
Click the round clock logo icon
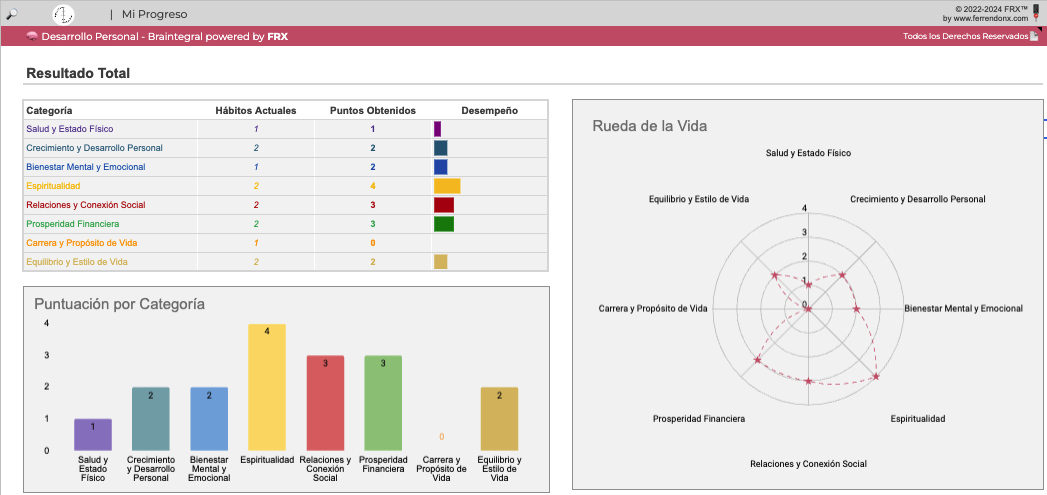tap(63, 14)
